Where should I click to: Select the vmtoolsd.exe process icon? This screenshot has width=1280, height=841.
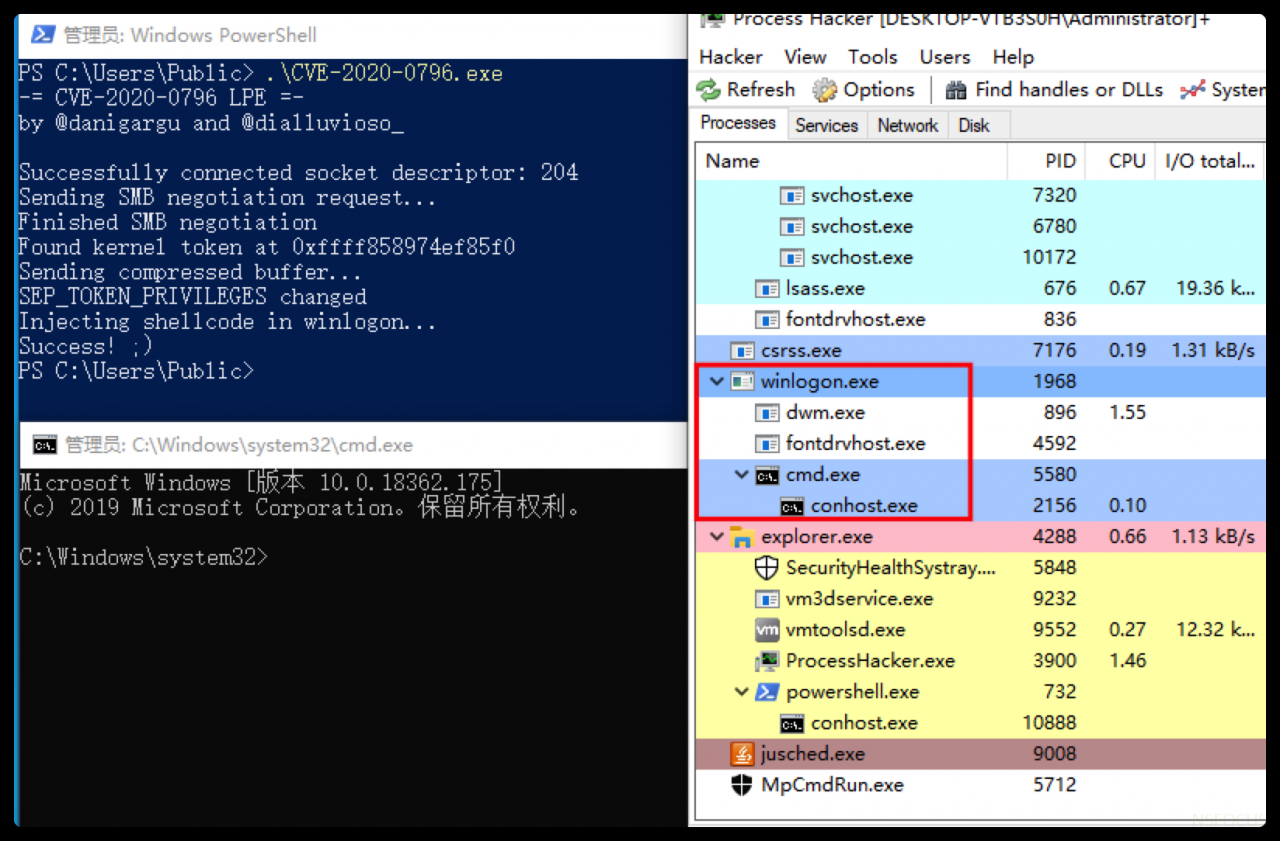click(766, 630)
